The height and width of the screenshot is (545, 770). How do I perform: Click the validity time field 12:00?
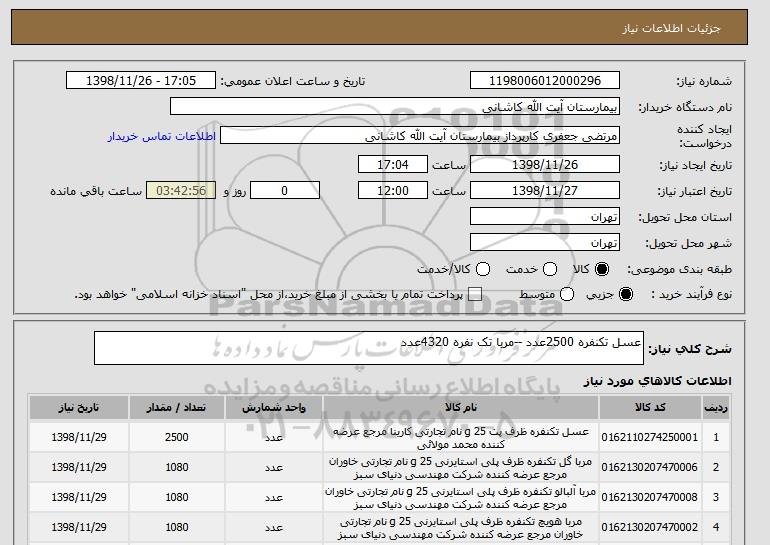click(393, 190)
